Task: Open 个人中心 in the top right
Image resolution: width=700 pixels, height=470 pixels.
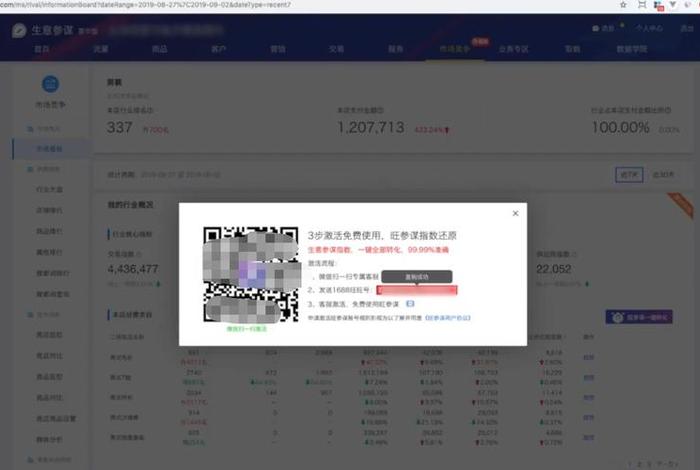Action: coord(648,29)
